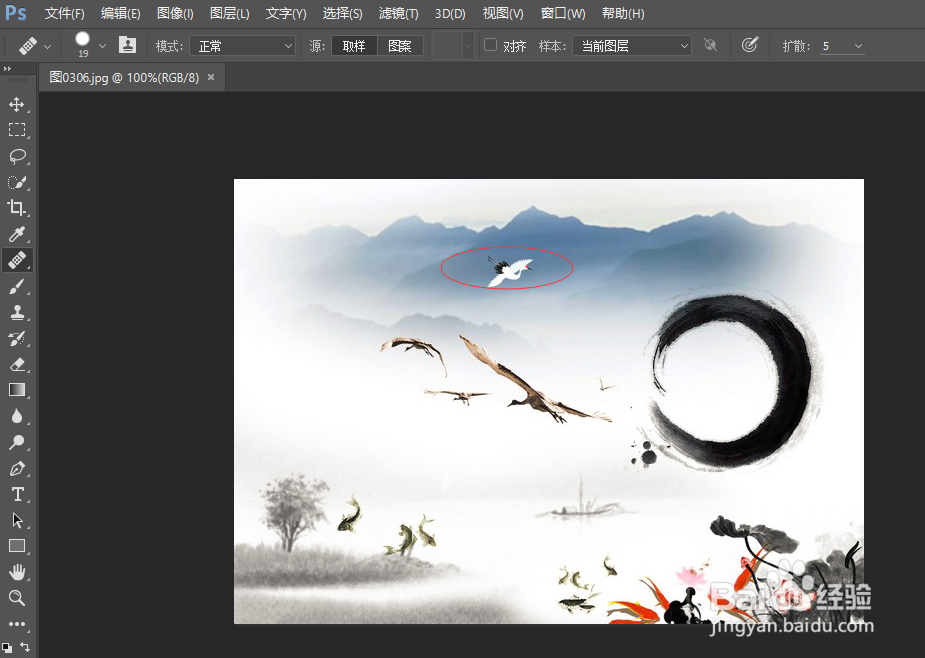This screenshot has width=925, height=658.
Task: Open the 3D(D) menu
Action: [450, 13]
